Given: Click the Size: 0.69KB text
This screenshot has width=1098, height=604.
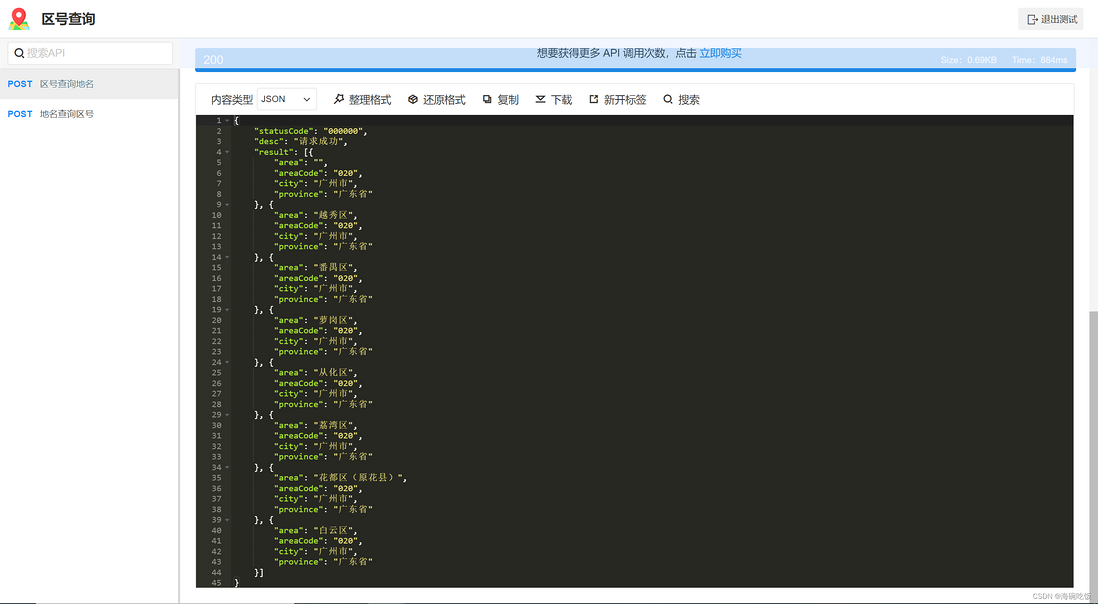Looking at the screenshot, I should pos(968,60).
